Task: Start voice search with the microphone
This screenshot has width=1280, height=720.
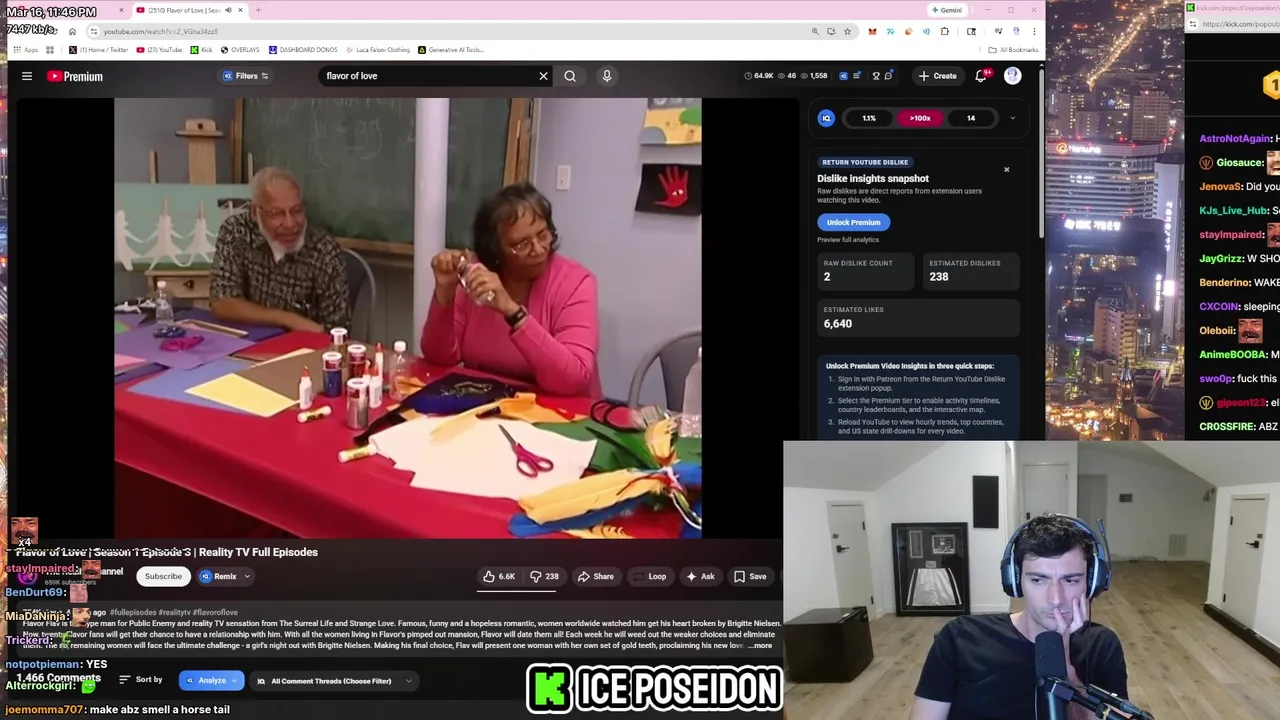Action: (x=607, y=76)
